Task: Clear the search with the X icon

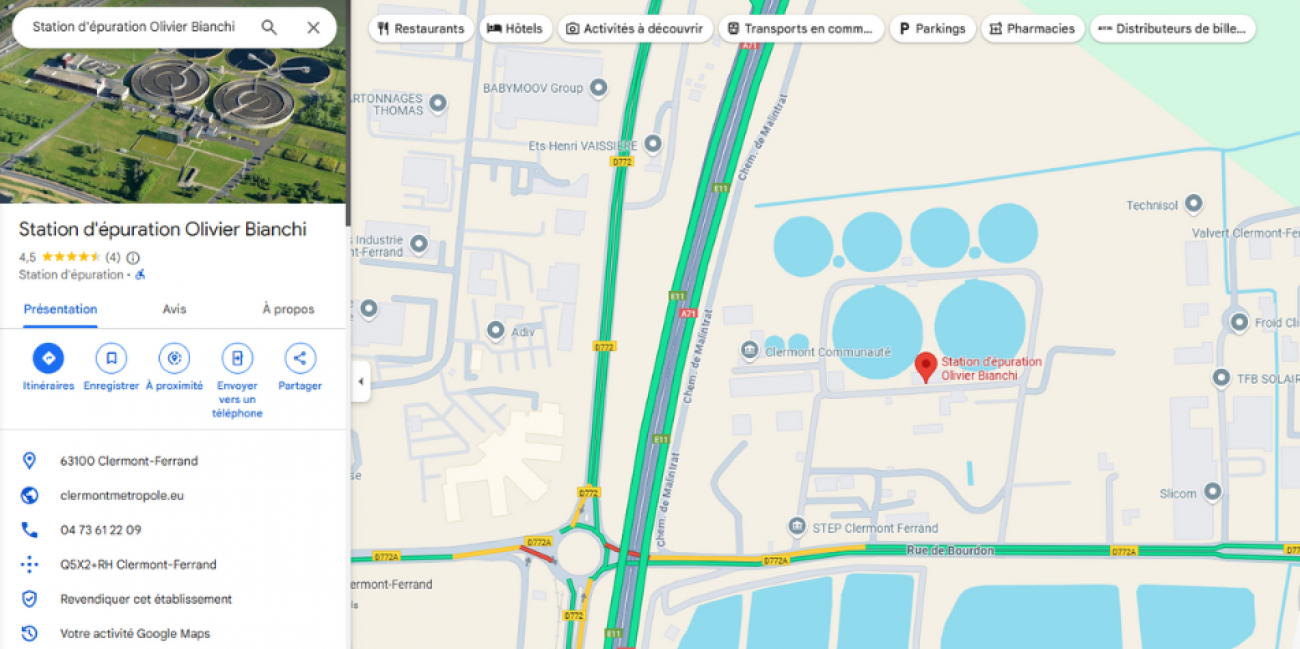Action: coord(313,27)
